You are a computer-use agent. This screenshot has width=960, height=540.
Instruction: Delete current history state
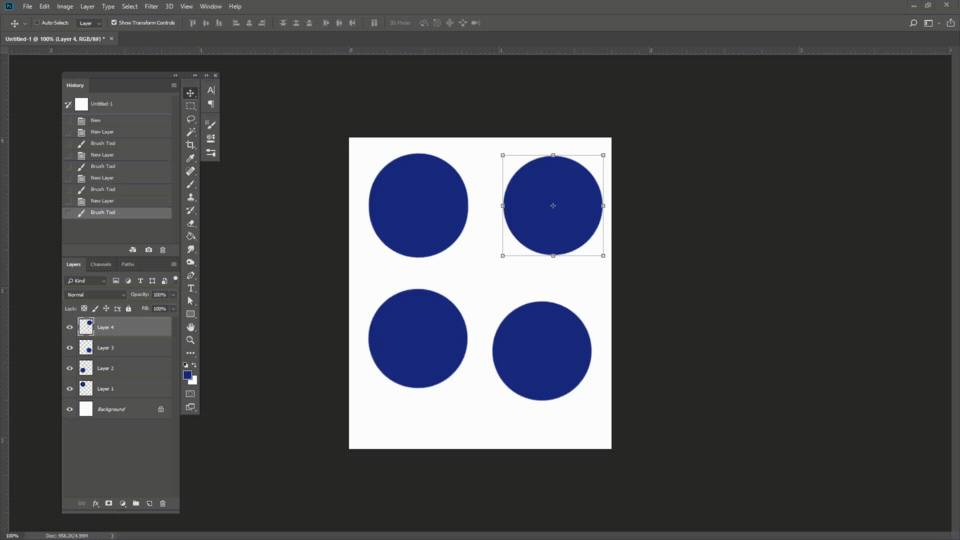tap(163, 250)
